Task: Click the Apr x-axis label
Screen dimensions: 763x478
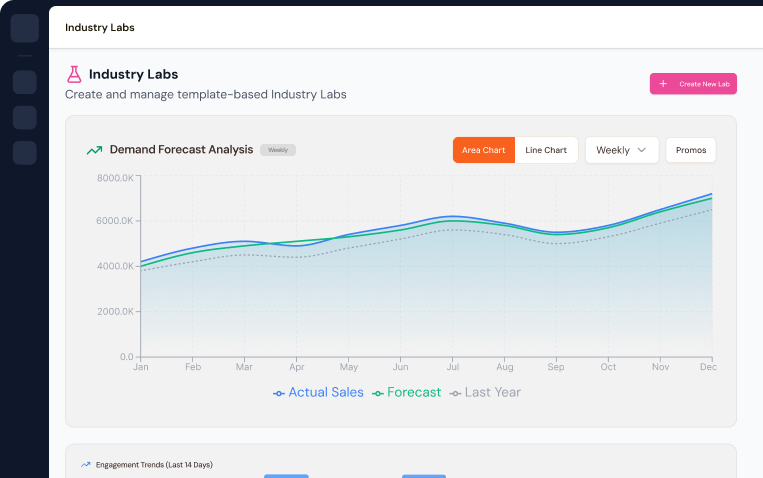Action: coord(297,367)
